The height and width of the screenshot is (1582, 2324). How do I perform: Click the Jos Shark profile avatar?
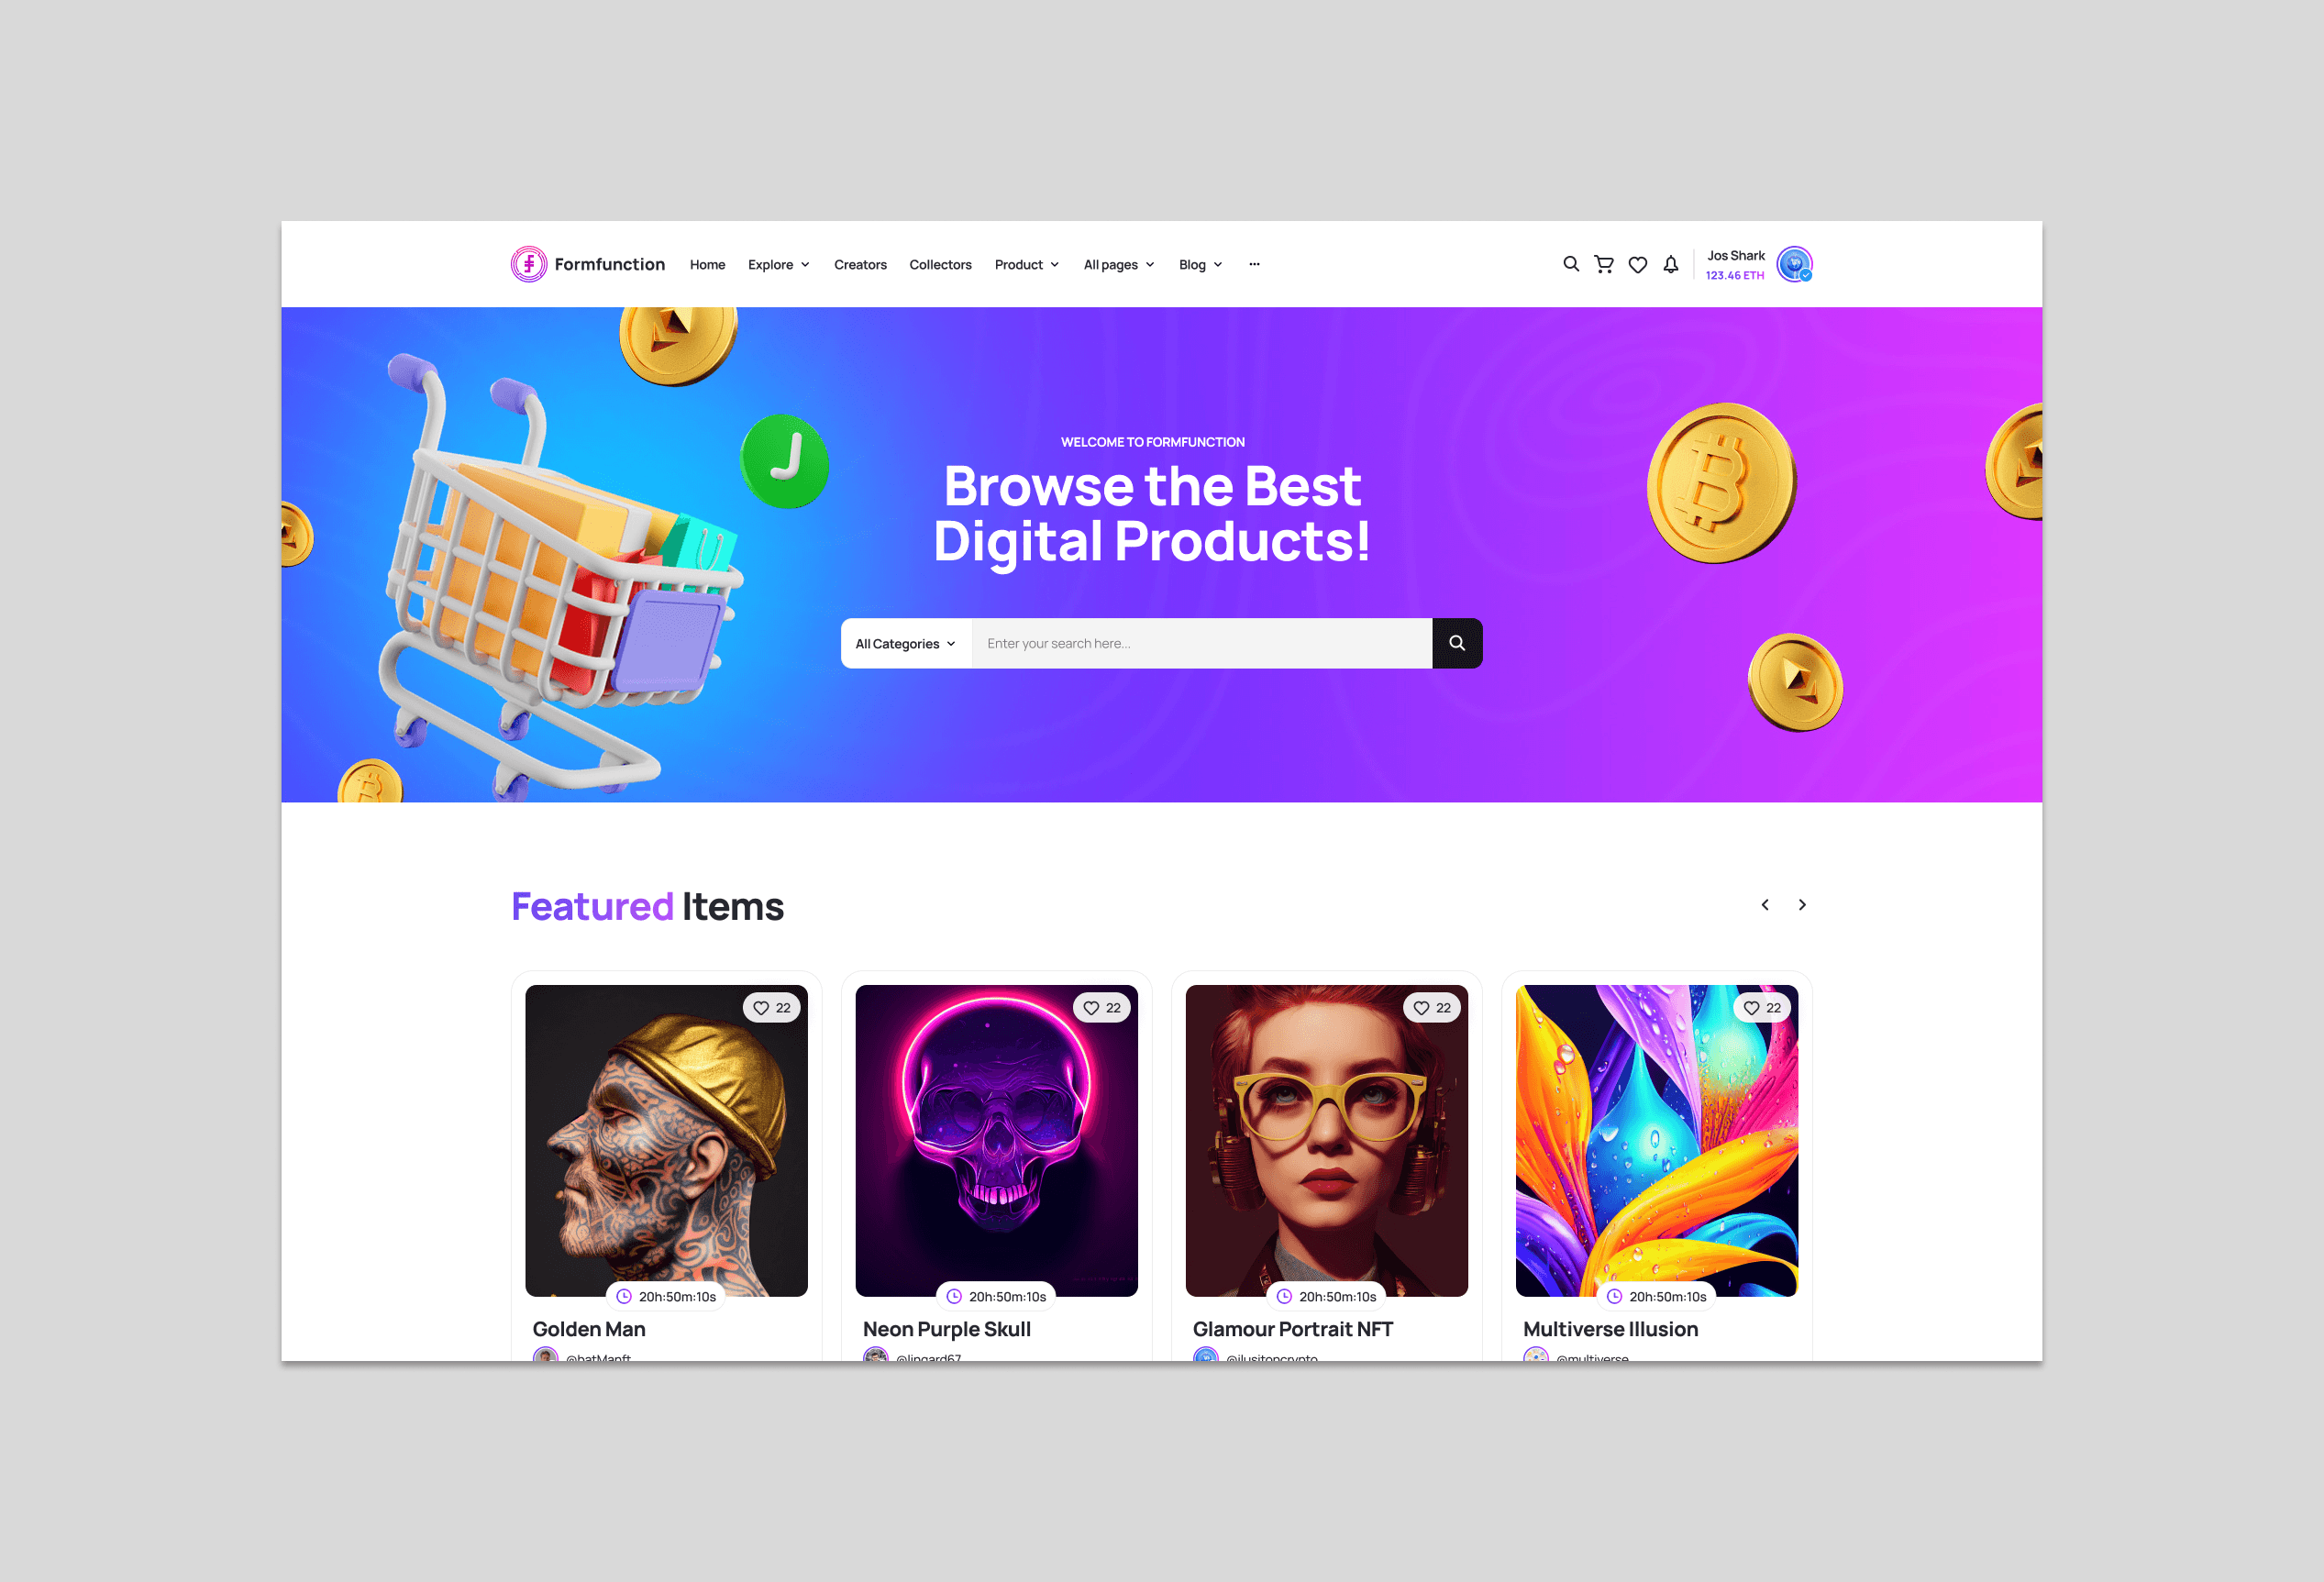point(1795,264)
